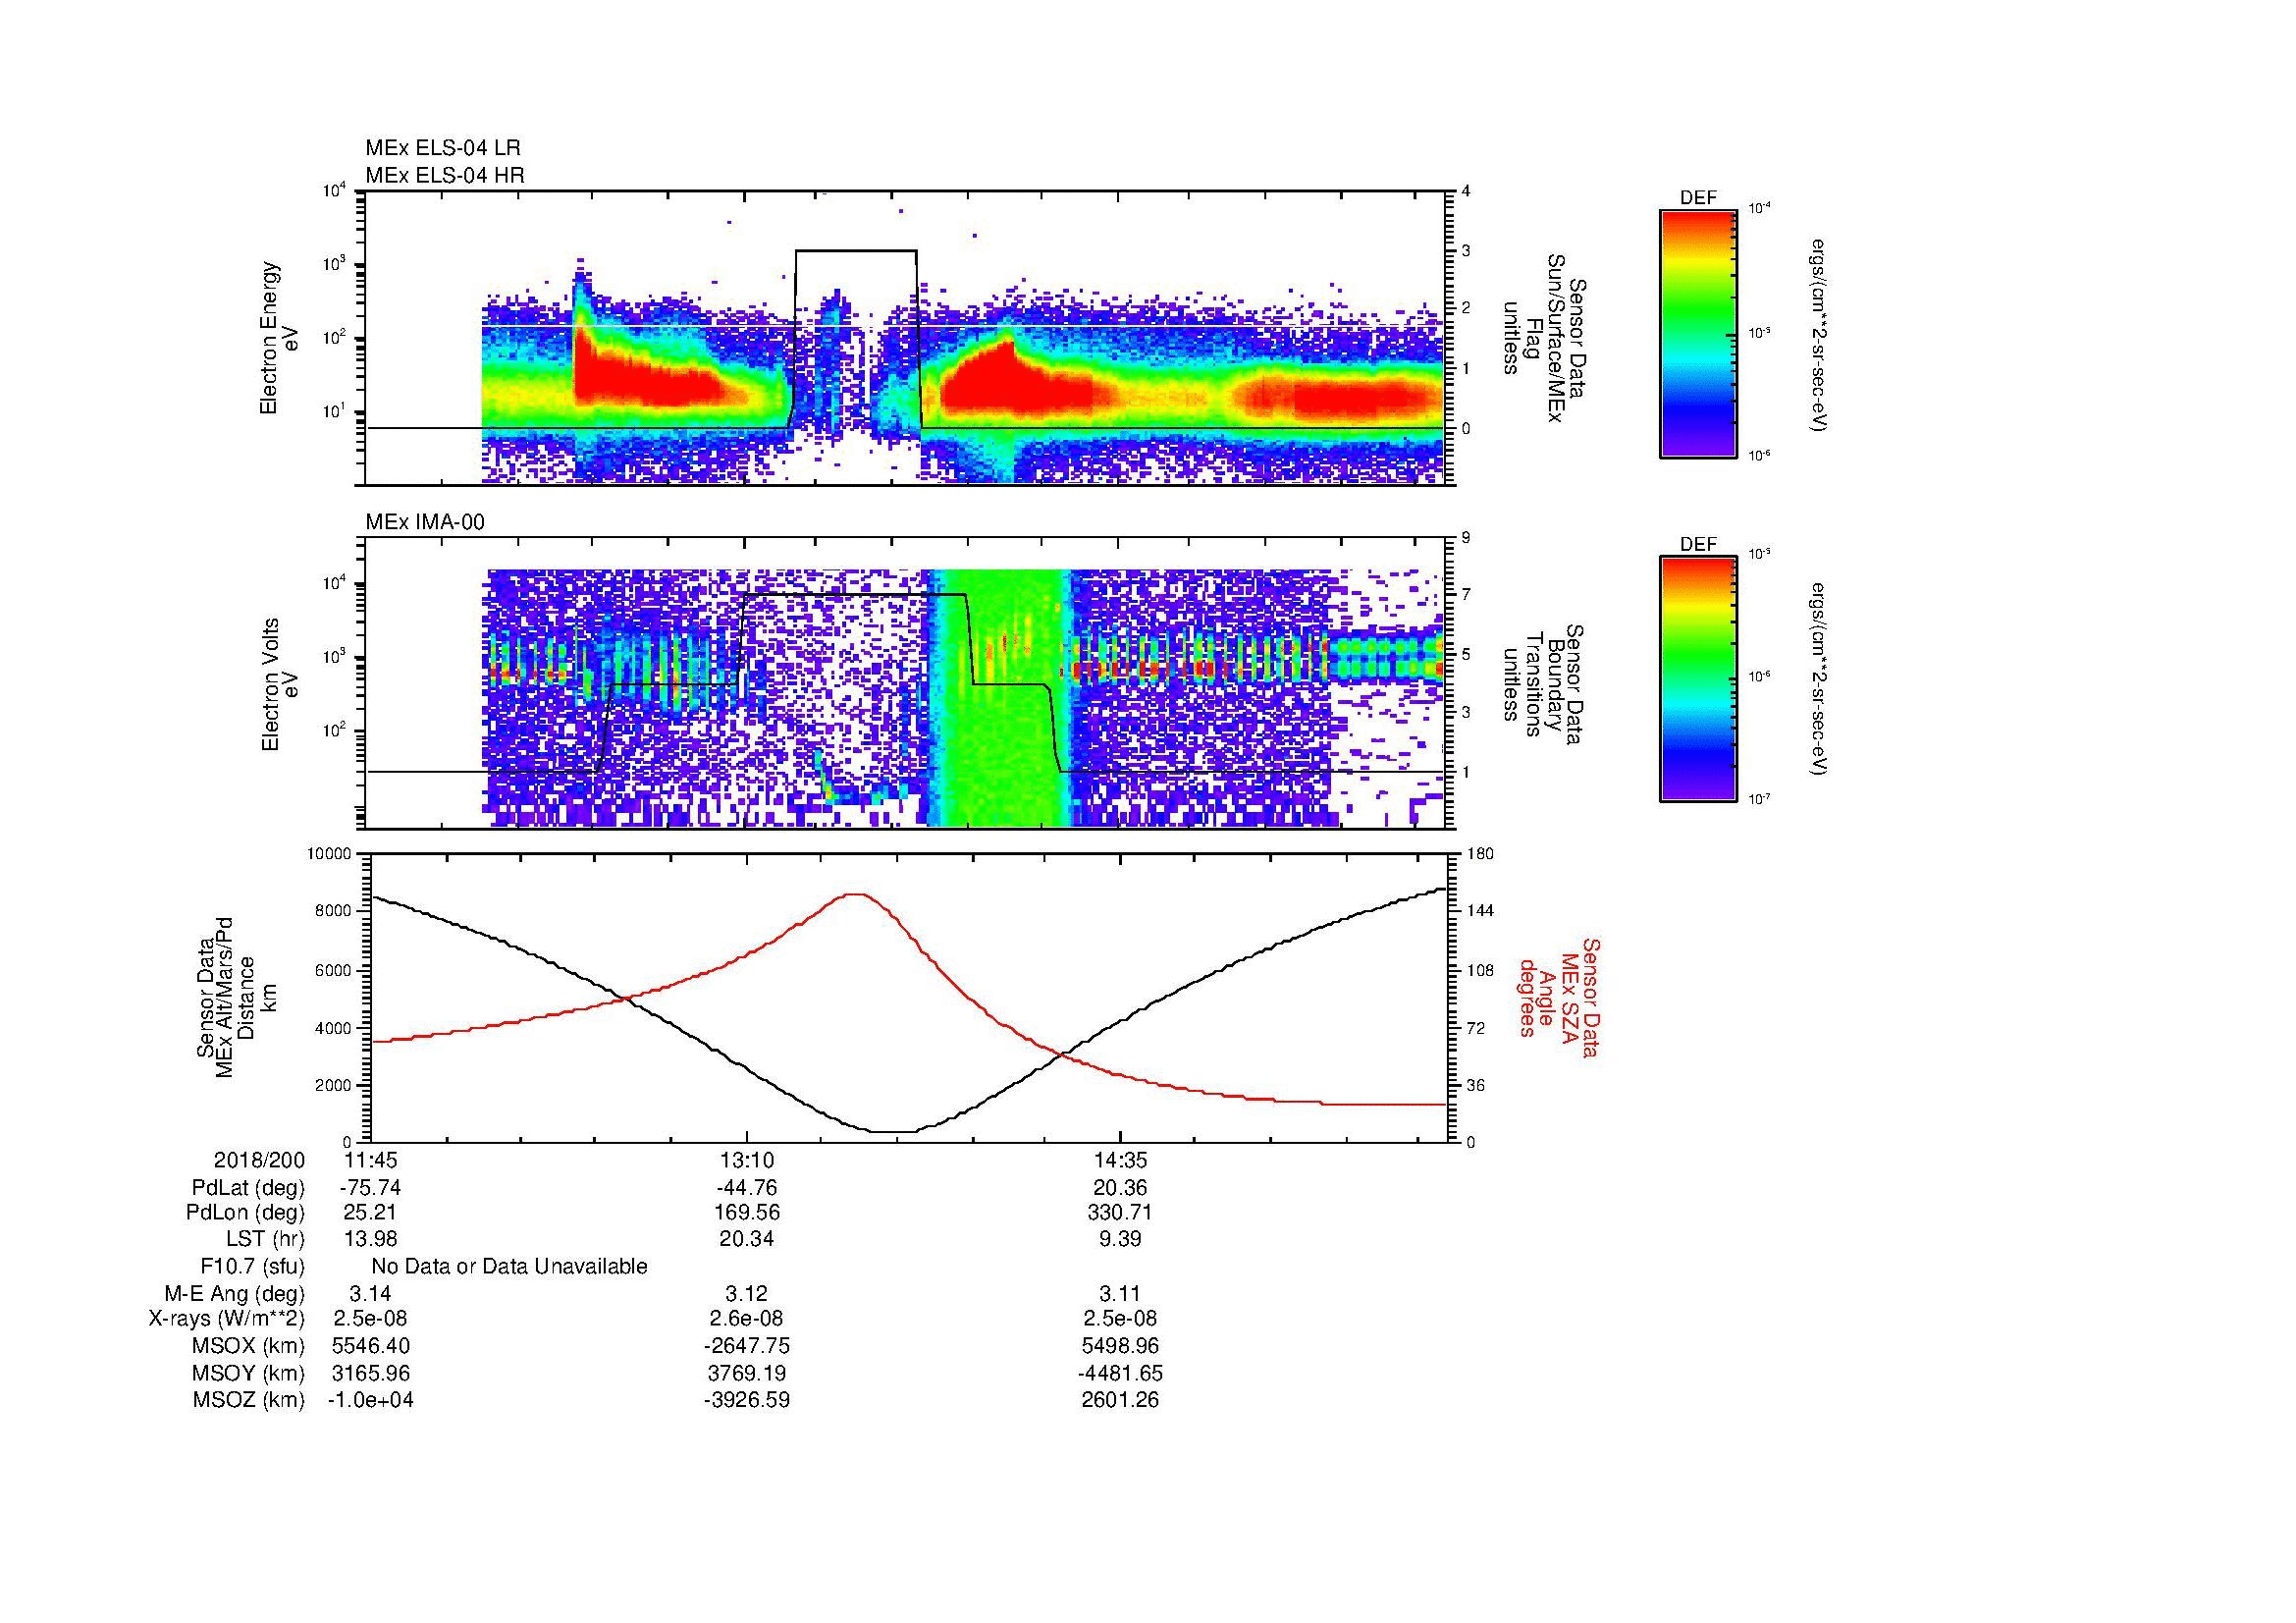Click the 144 degree SZA axis tick
Screen dimensions: 2296x1623
(x=1480, y=911)
